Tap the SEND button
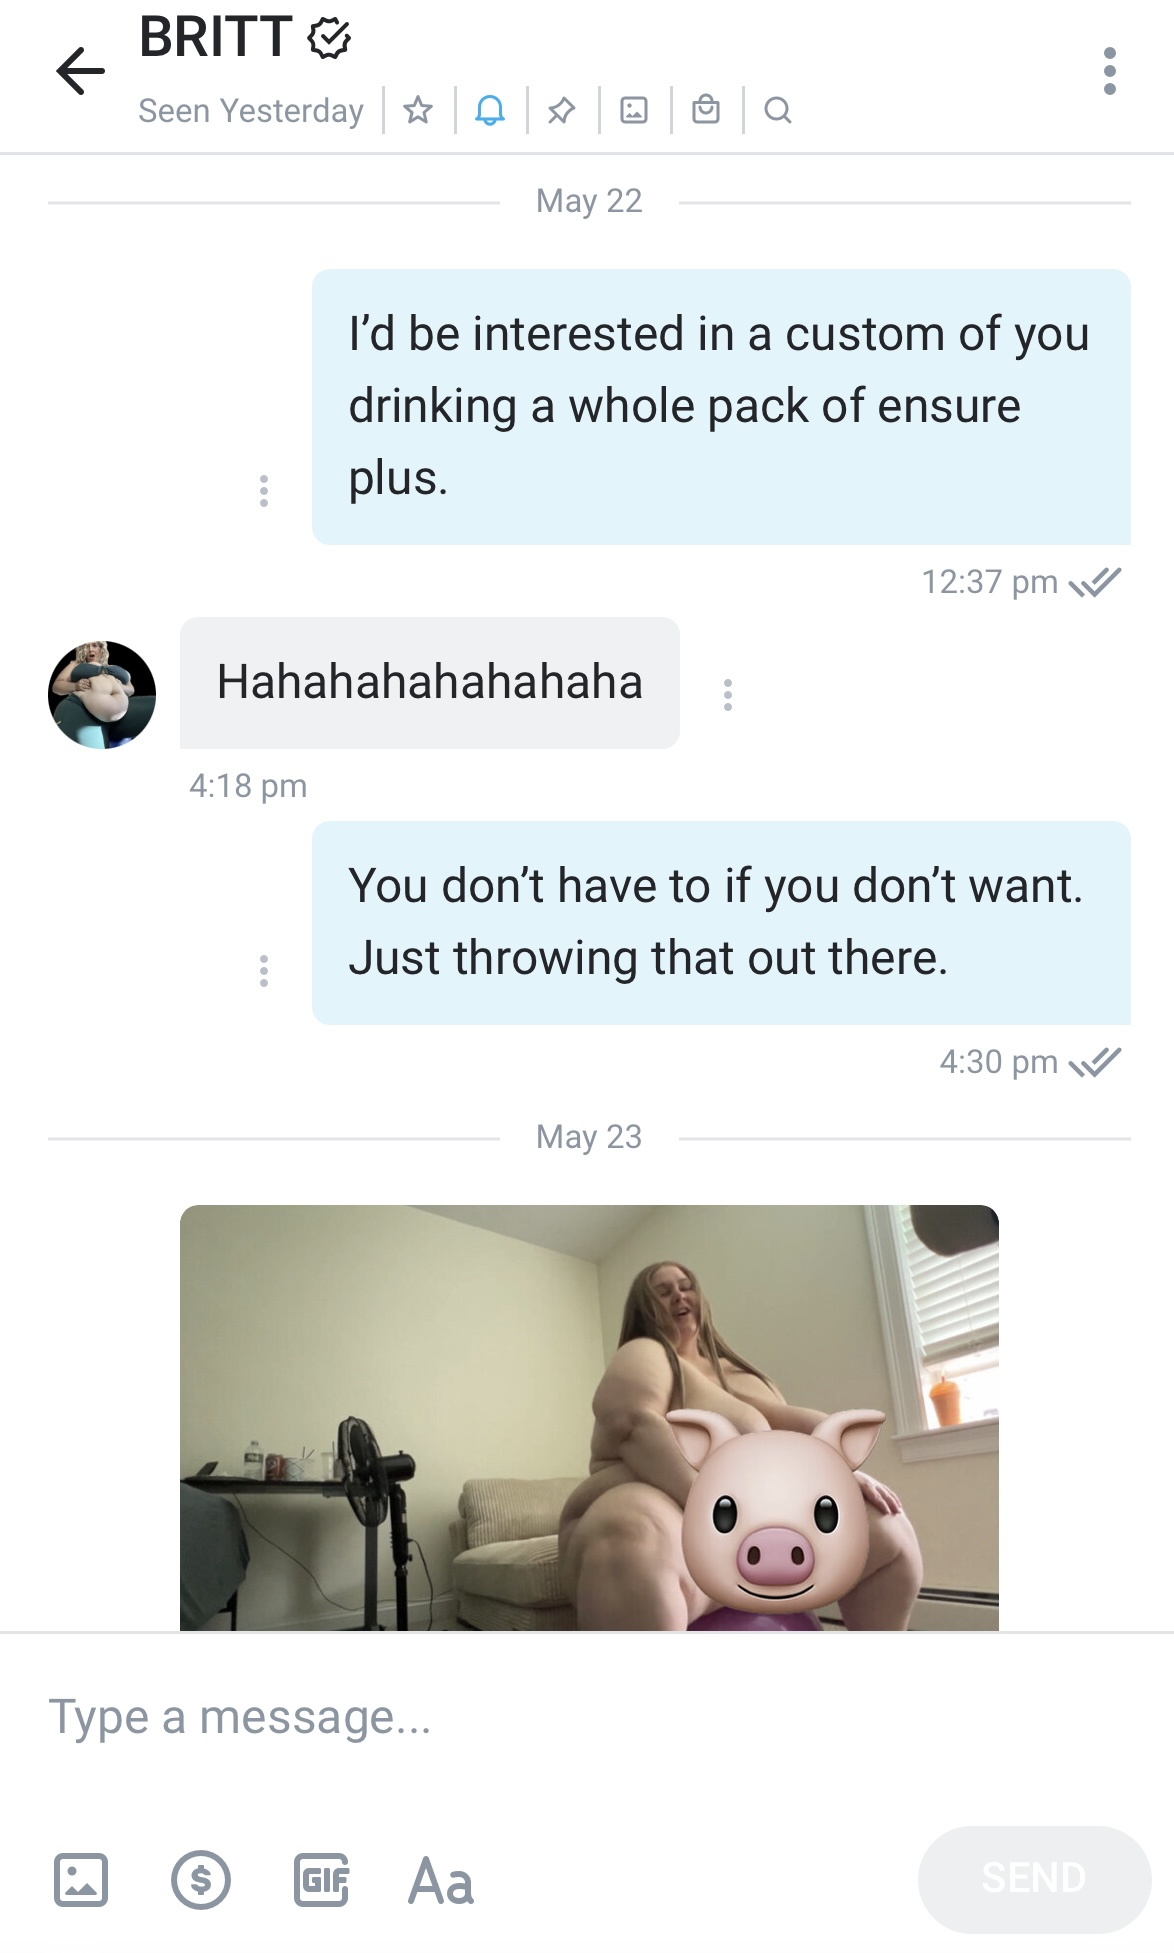This screenshot has height=1953, width=1174. coord(1034,1879)
